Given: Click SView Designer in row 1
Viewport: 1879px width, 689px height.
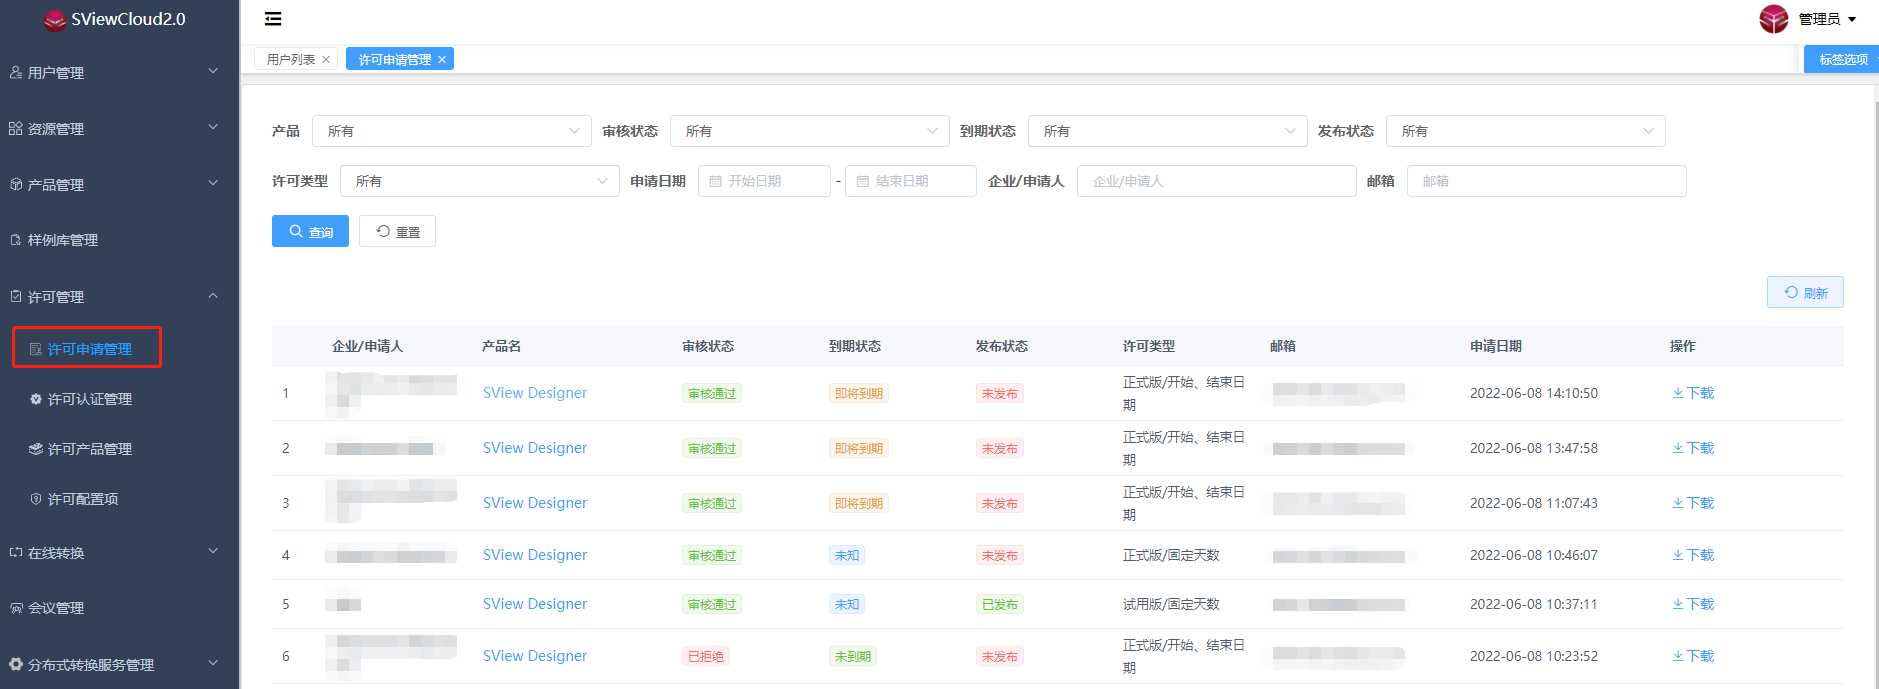Looking at the screenshot, I should tap(535, 393).
